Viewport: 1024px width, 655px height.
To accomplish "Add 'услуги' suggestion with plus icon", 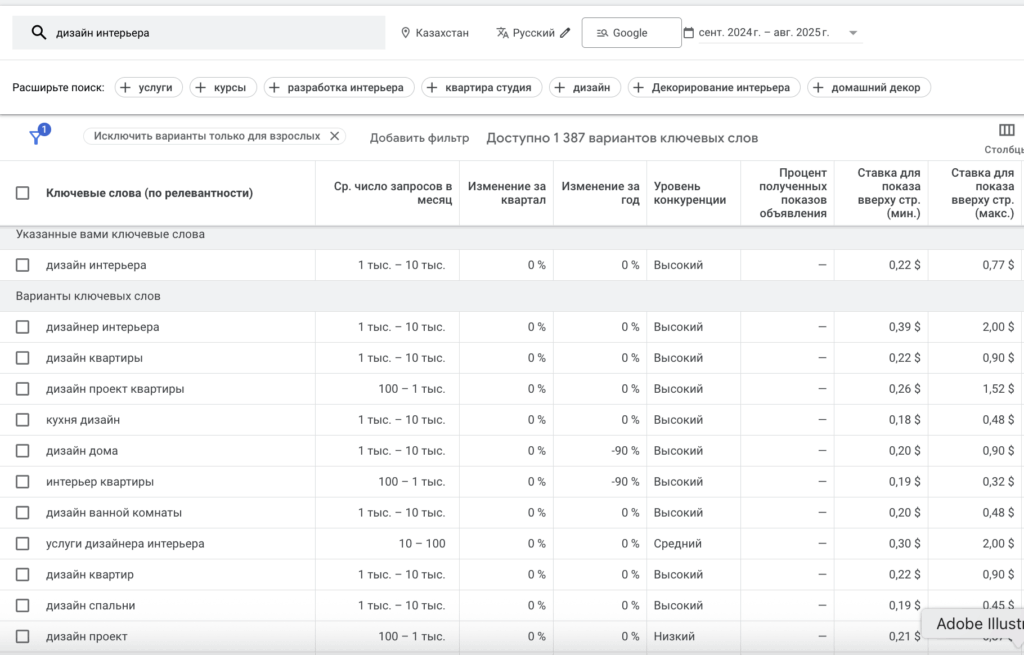I will (146, 88).
